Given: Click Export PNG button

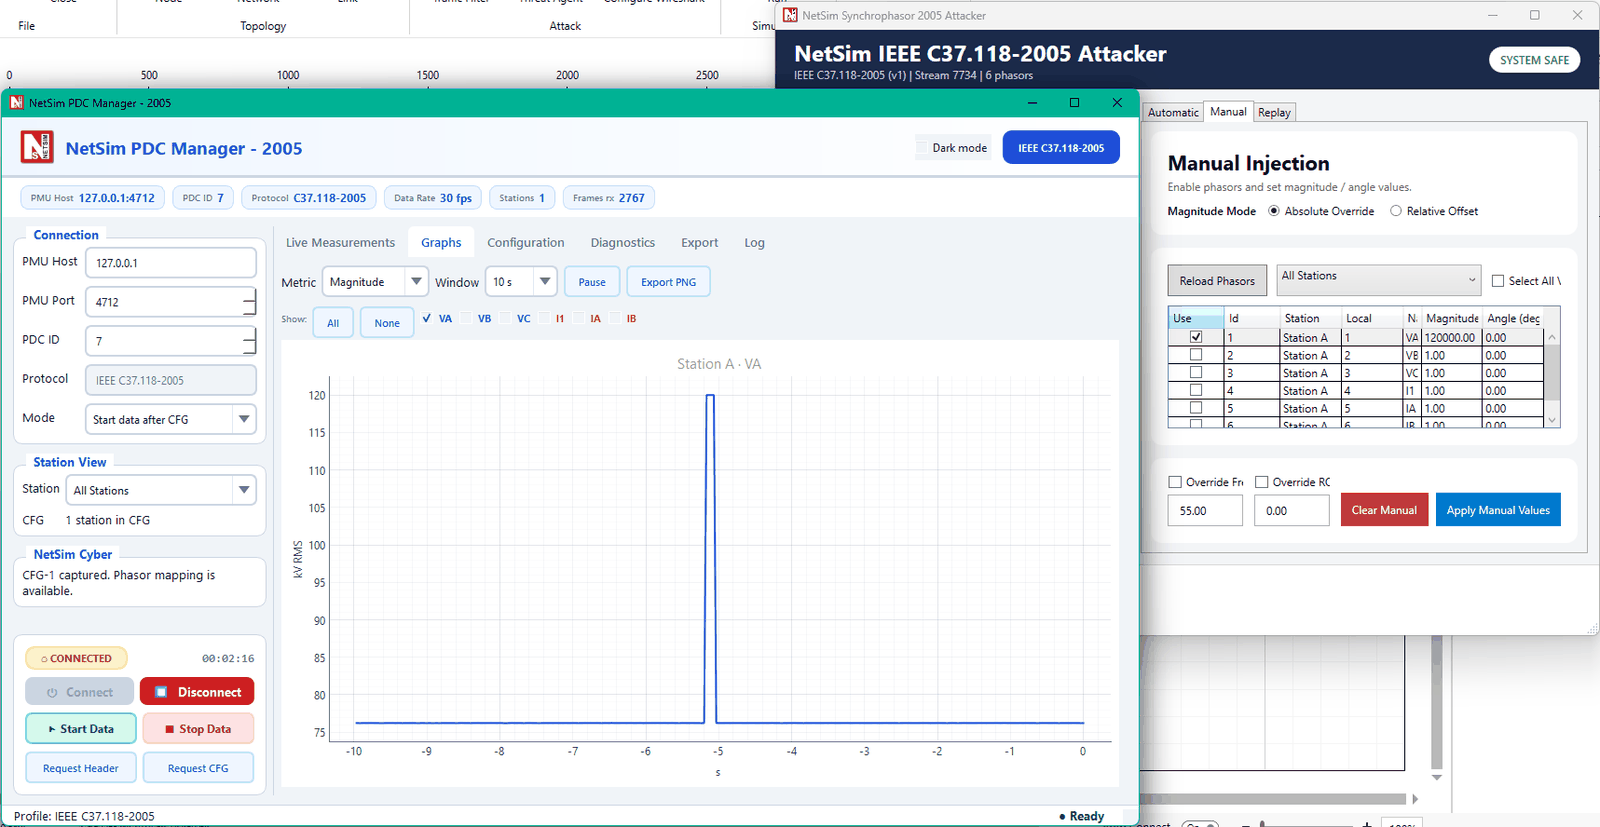Looking at the screenshot, I should 669,282.
